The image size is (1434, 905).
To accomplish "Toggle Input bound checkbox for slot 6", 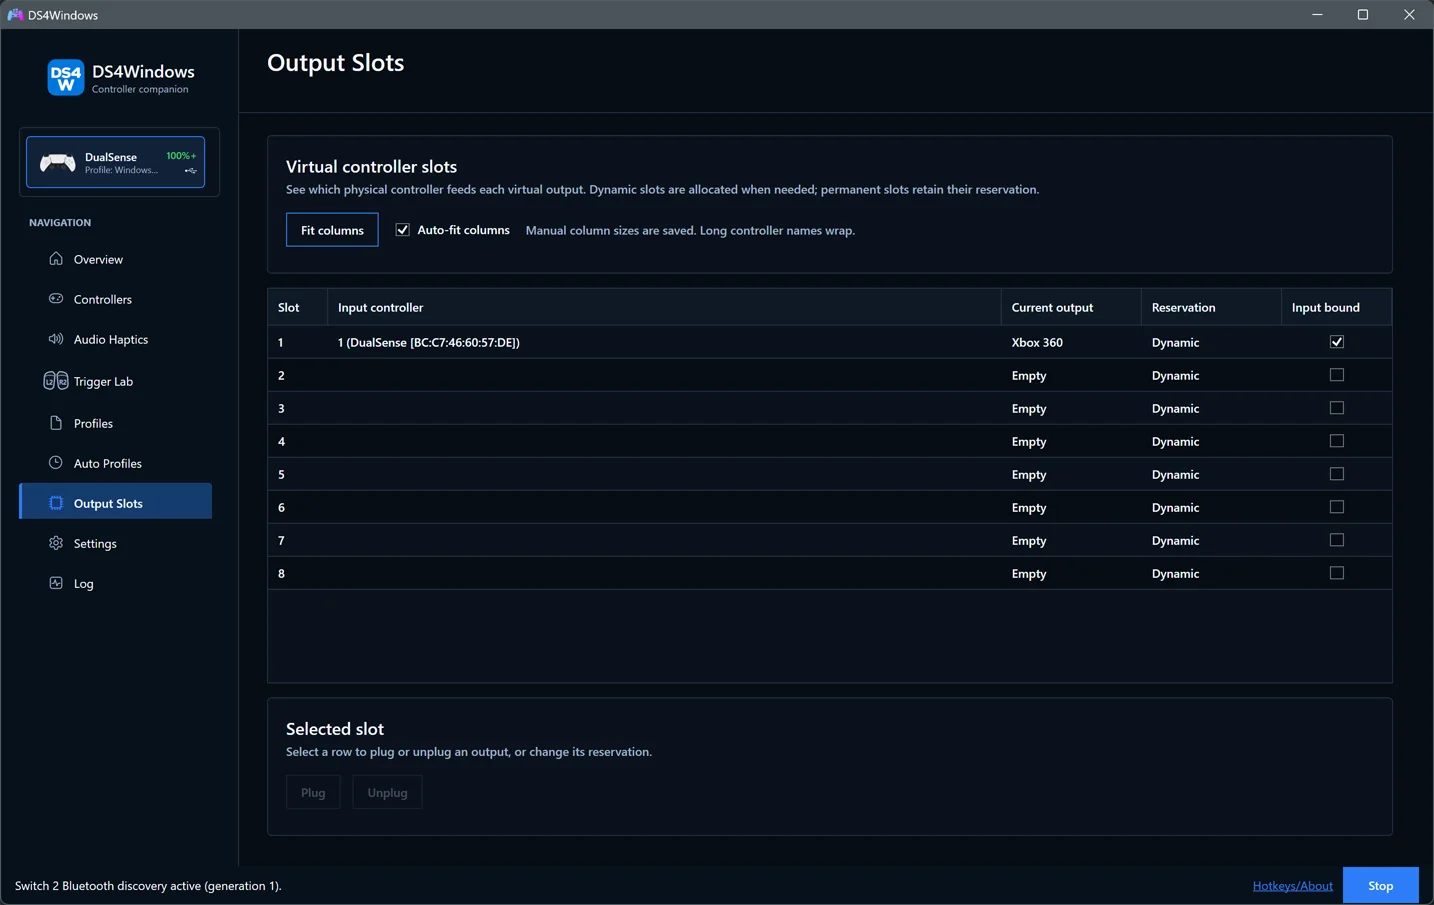I will tap(1337, 507).
